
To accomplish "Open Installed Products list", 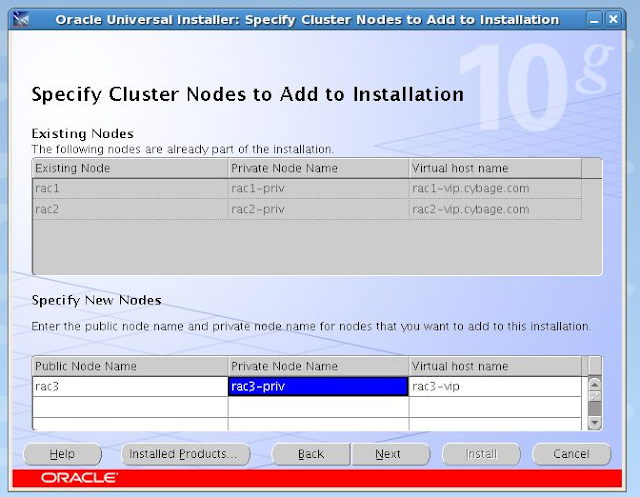I will coord(185,454).
